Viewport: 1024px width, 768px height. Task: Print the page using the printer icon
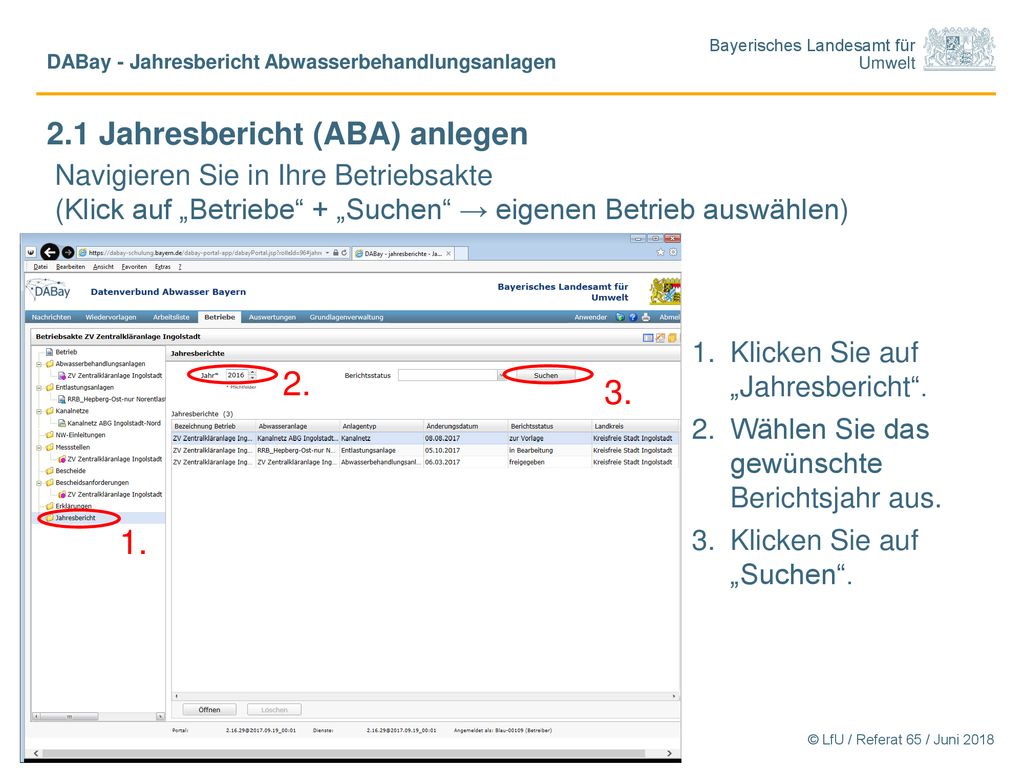point(646,317)
